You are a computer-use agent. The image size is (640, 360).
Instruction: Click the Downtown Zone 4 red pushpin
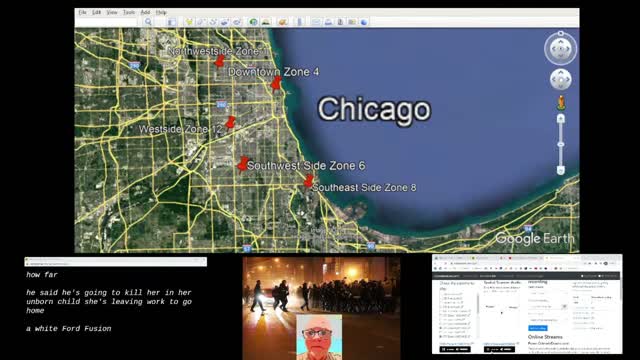pyautogui.click(x=276, y=84)
